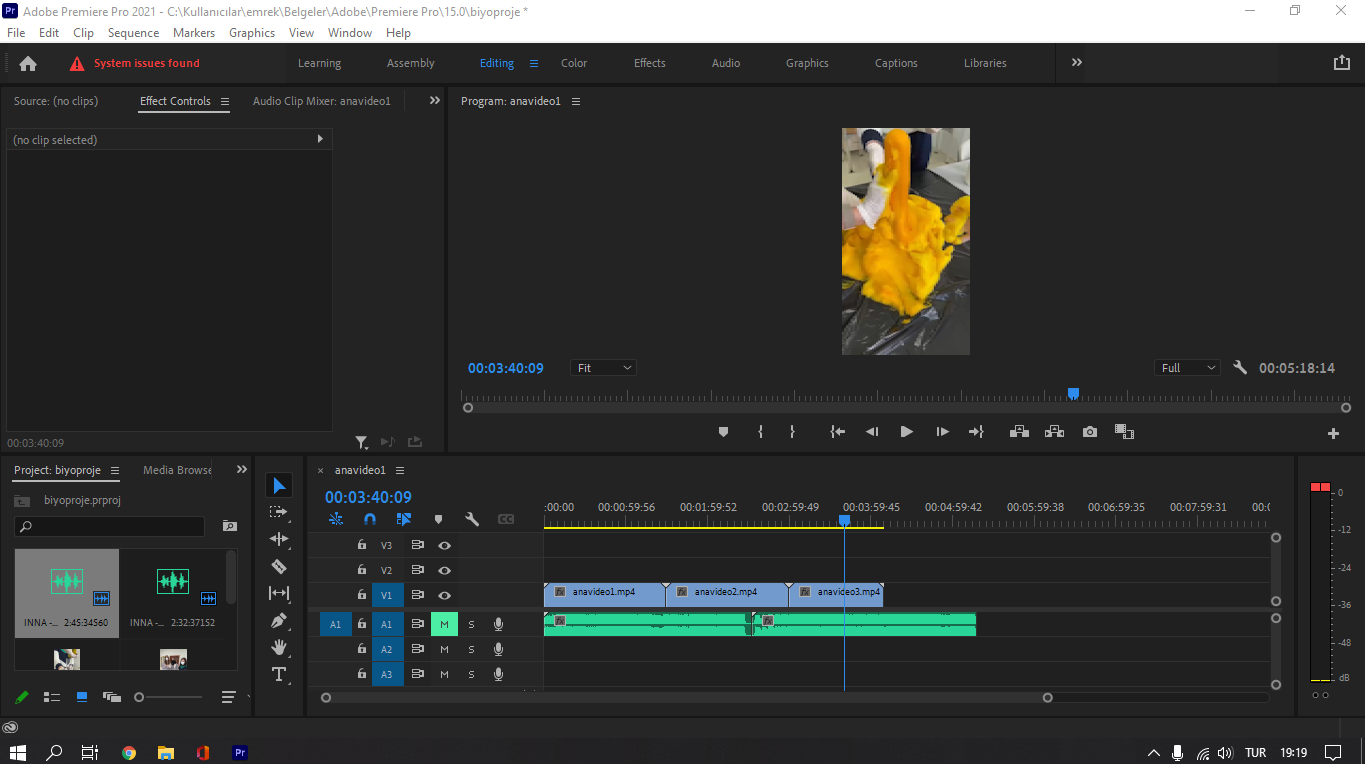
Task: Expand the workspace overflow chevron
Action: point(1077,62)
